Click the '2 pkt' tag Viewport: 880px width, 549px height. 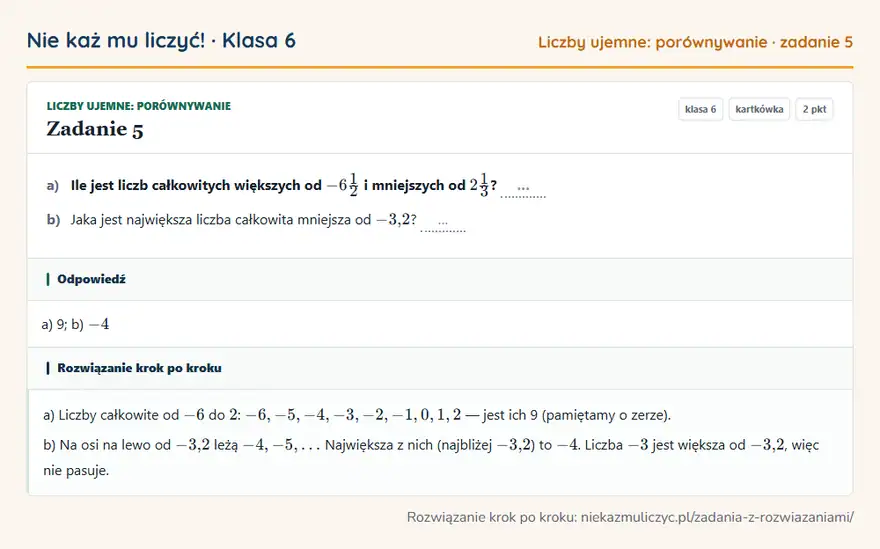pos(814,109)
